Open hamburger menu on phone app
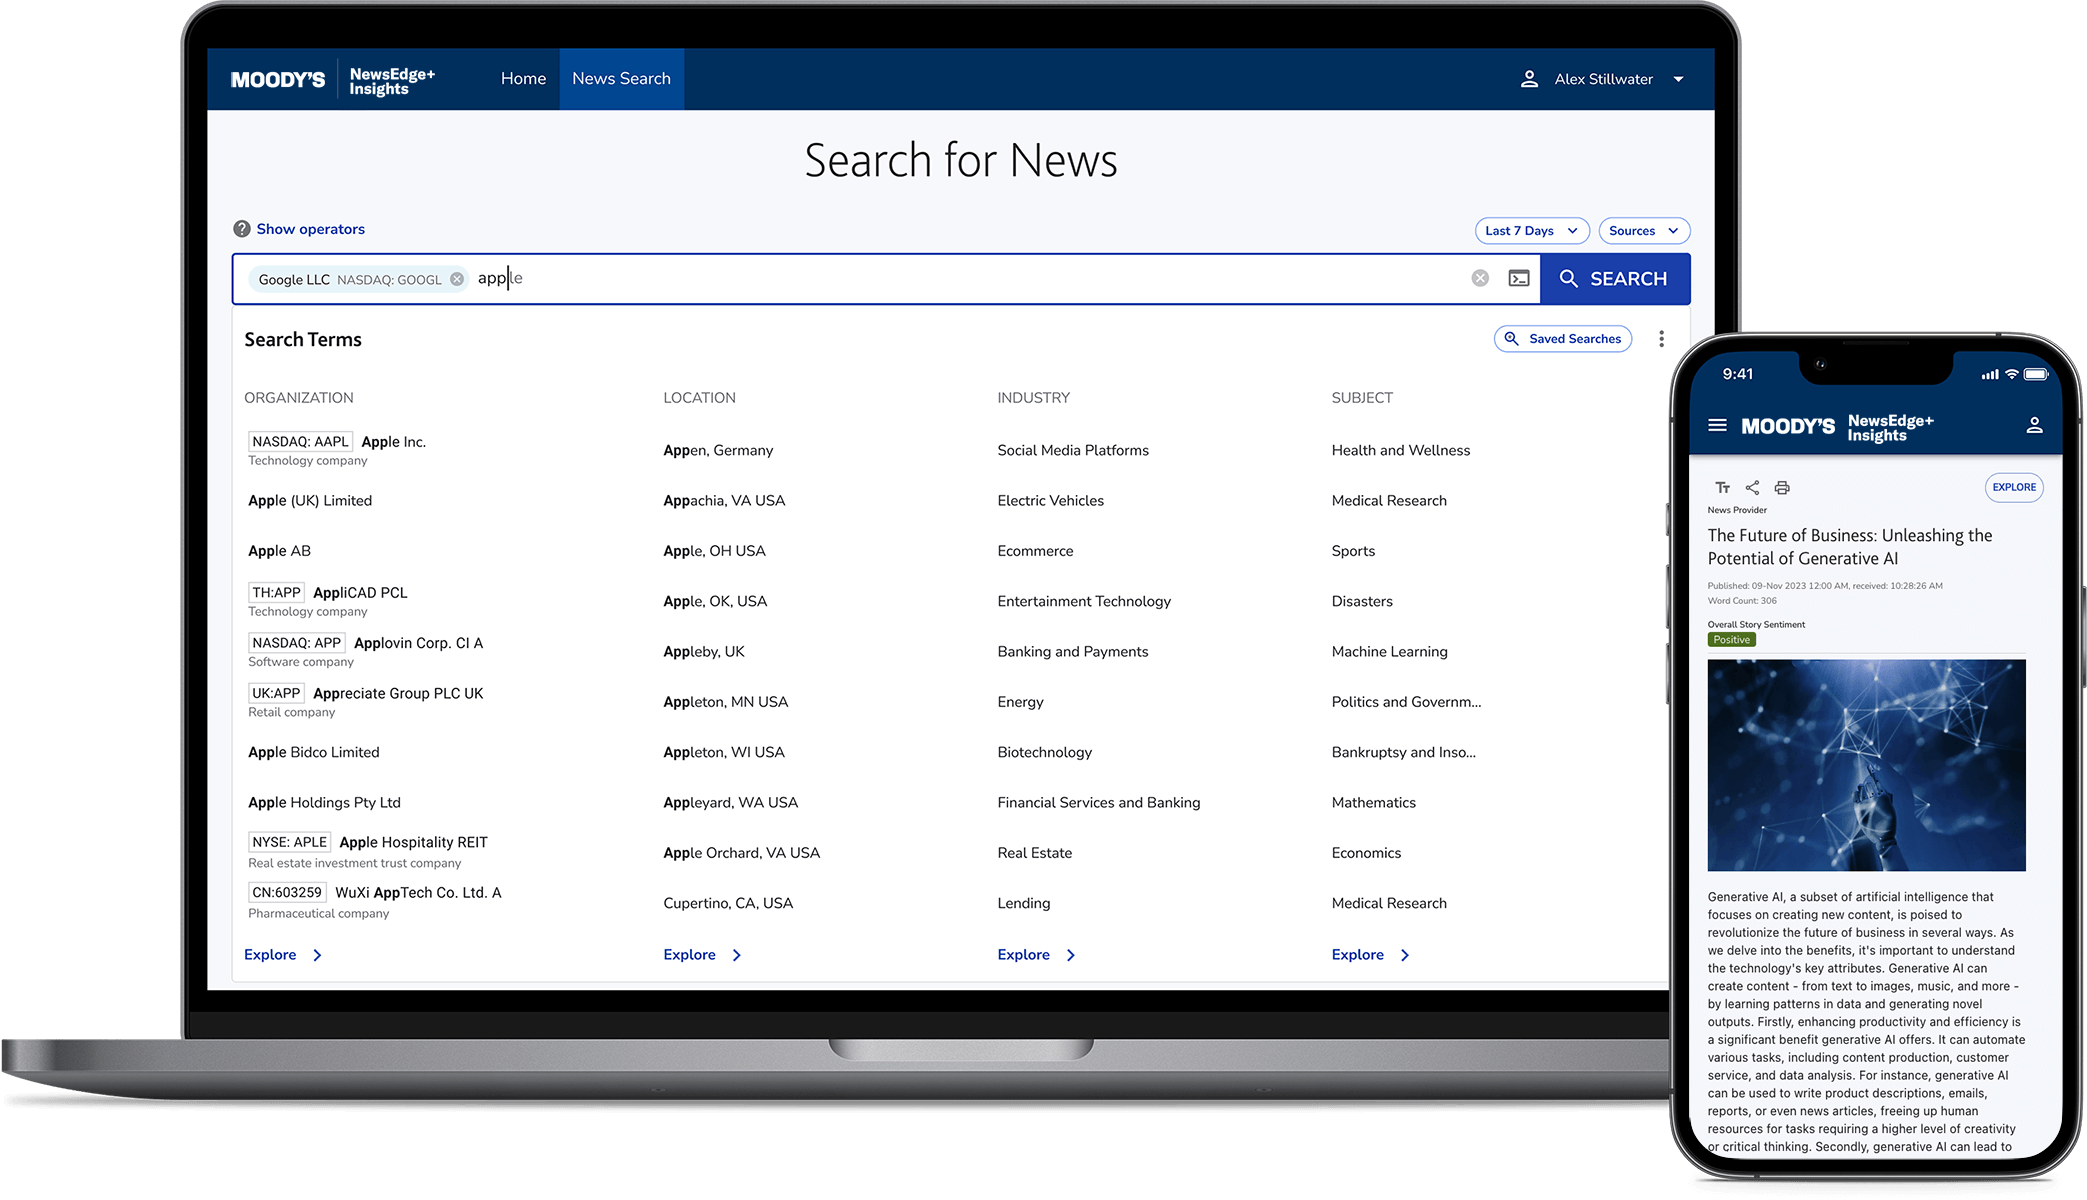Image resolution: width=2087 pixels, height=1200 pixels. (x=1717, y=425)
